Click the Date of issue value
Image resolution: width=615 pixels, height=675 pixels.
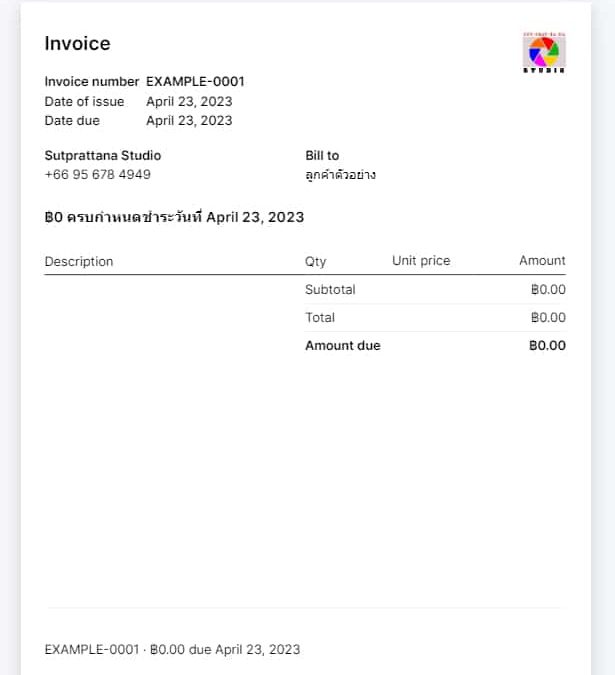click(189, 102)
